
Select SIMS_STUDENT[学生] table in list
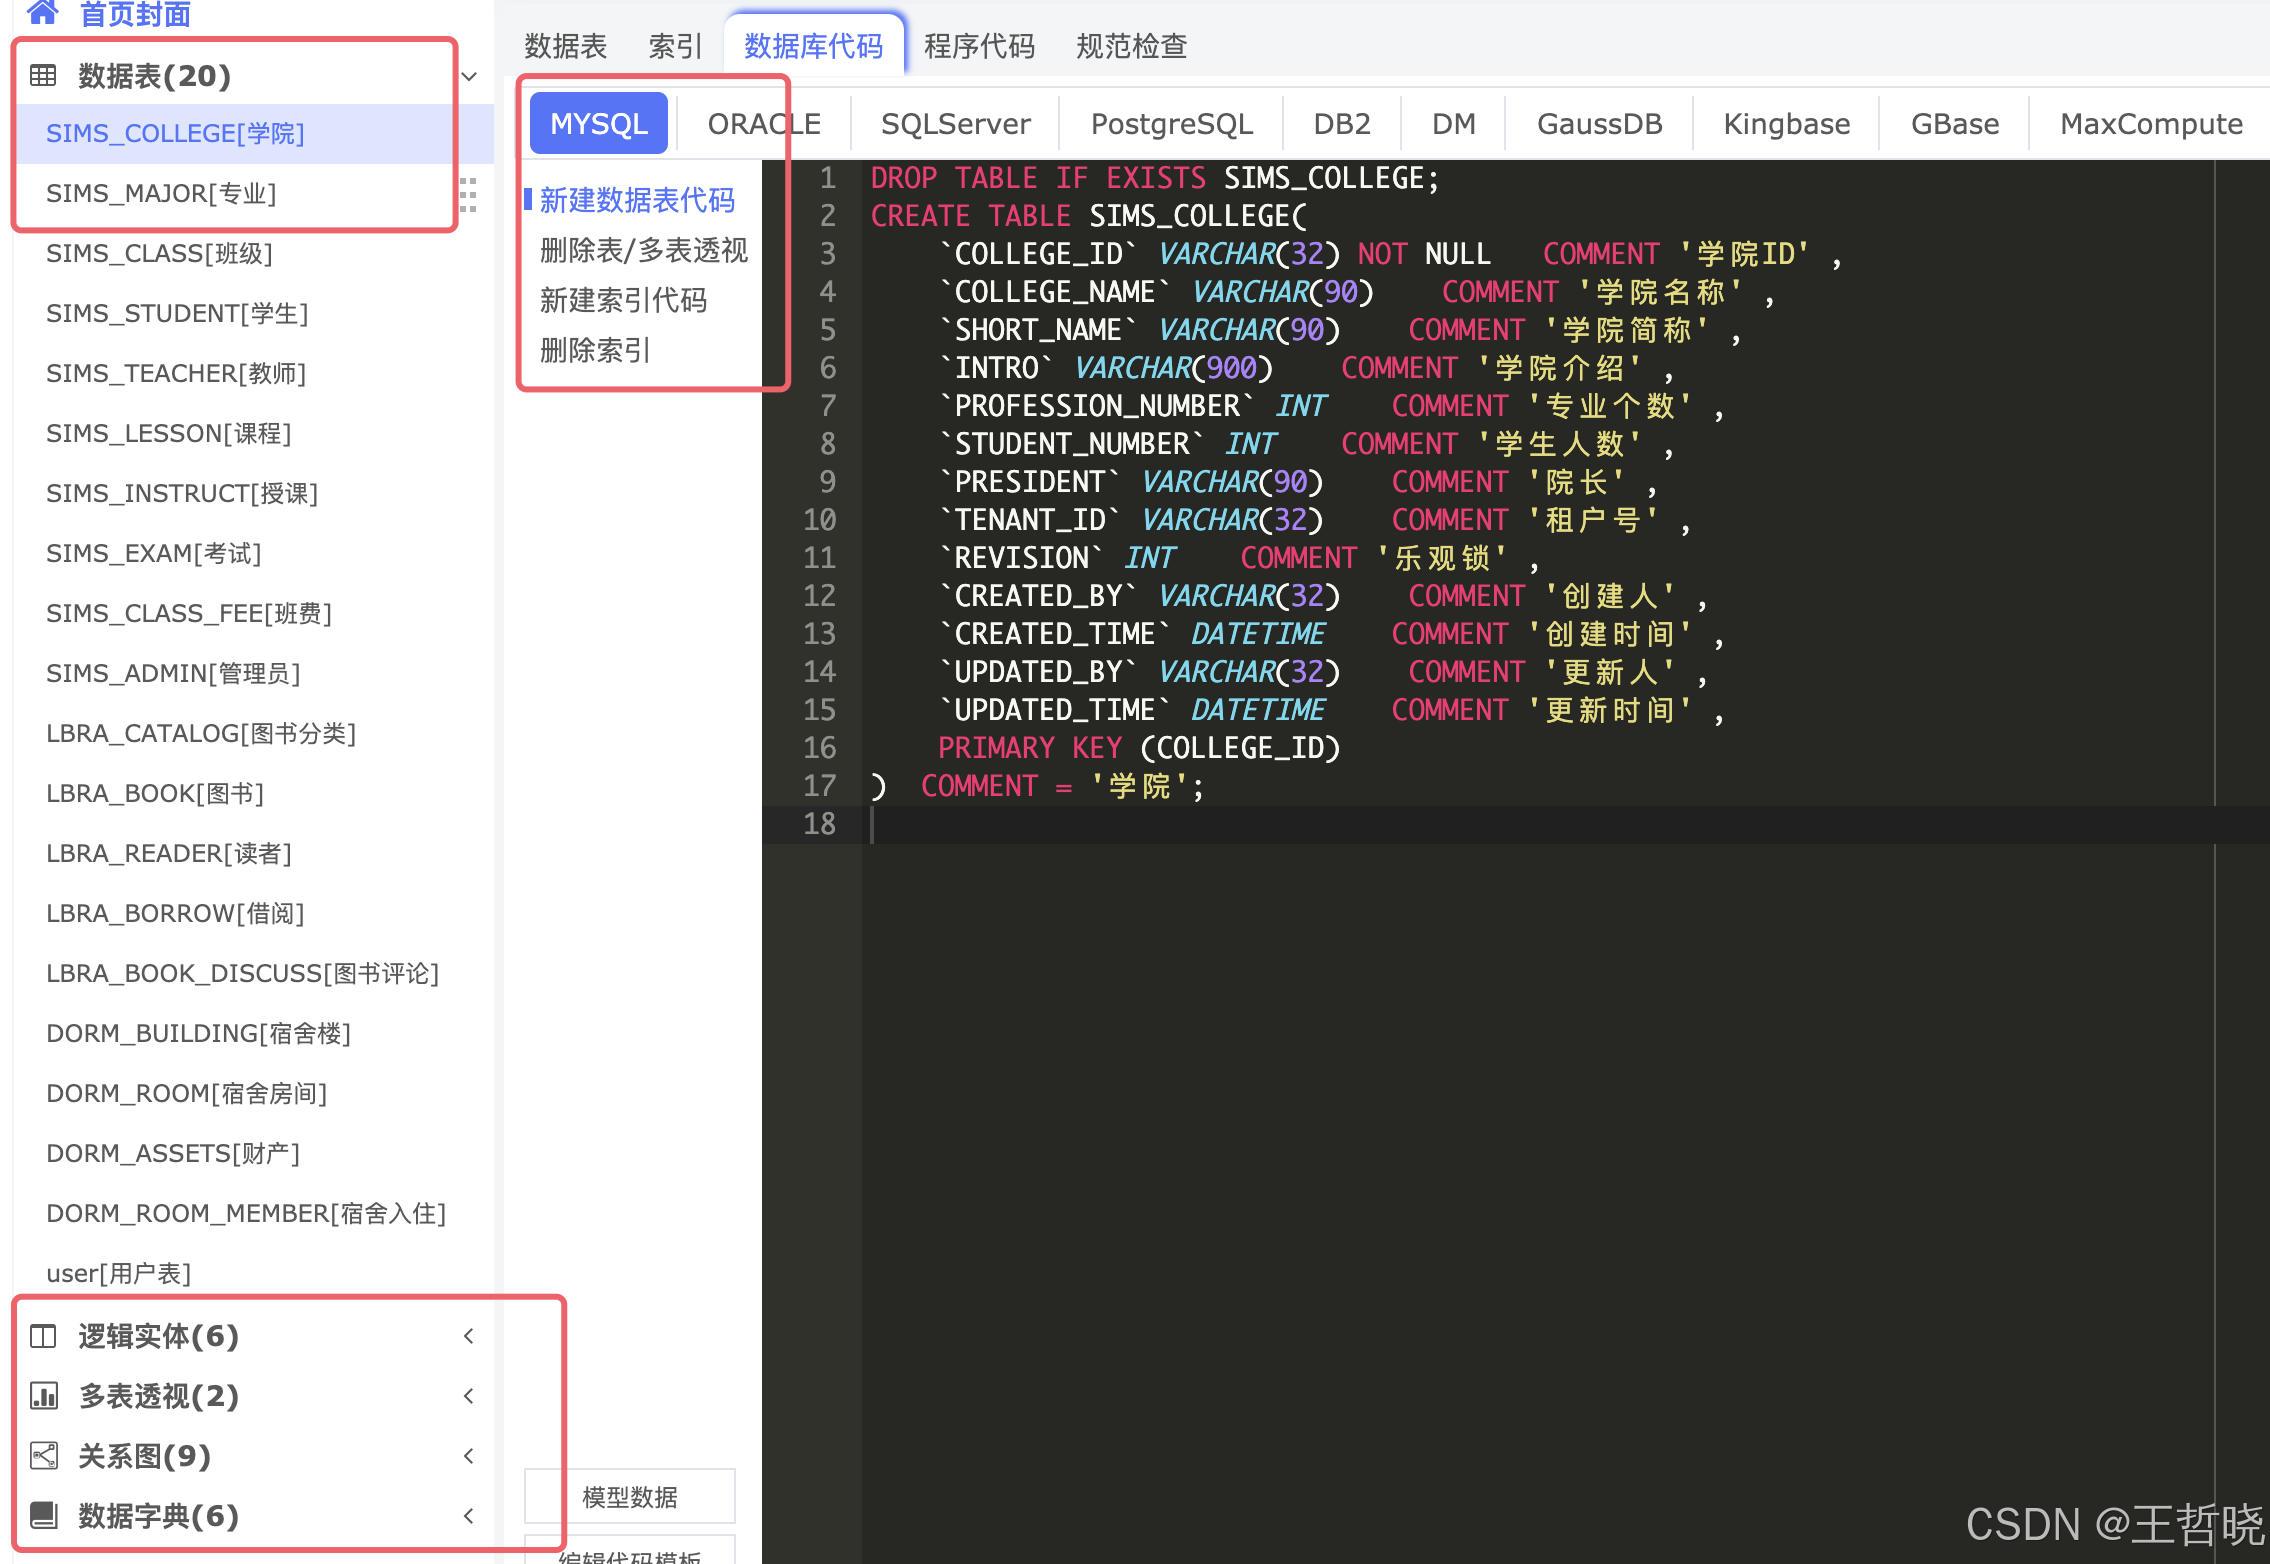pos(177,314)
